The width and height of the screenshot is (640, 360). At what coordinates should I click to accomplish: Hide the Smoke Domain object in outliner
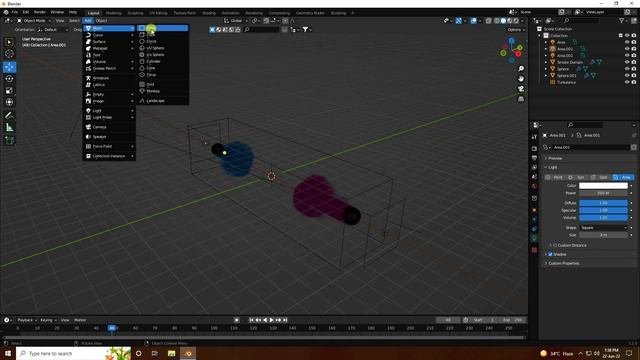(627, 62)
